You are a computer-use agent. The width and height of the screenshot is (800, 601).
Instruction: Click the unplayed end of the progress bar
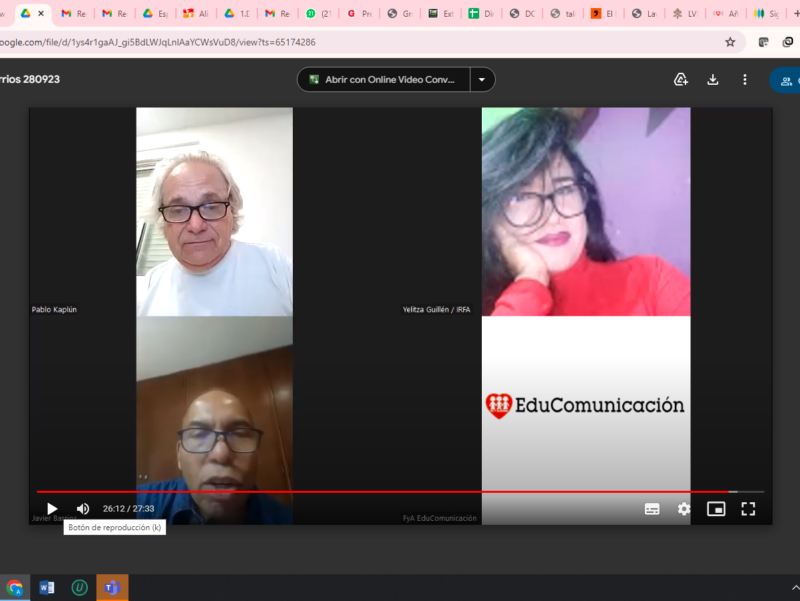[x=751, y=492]
